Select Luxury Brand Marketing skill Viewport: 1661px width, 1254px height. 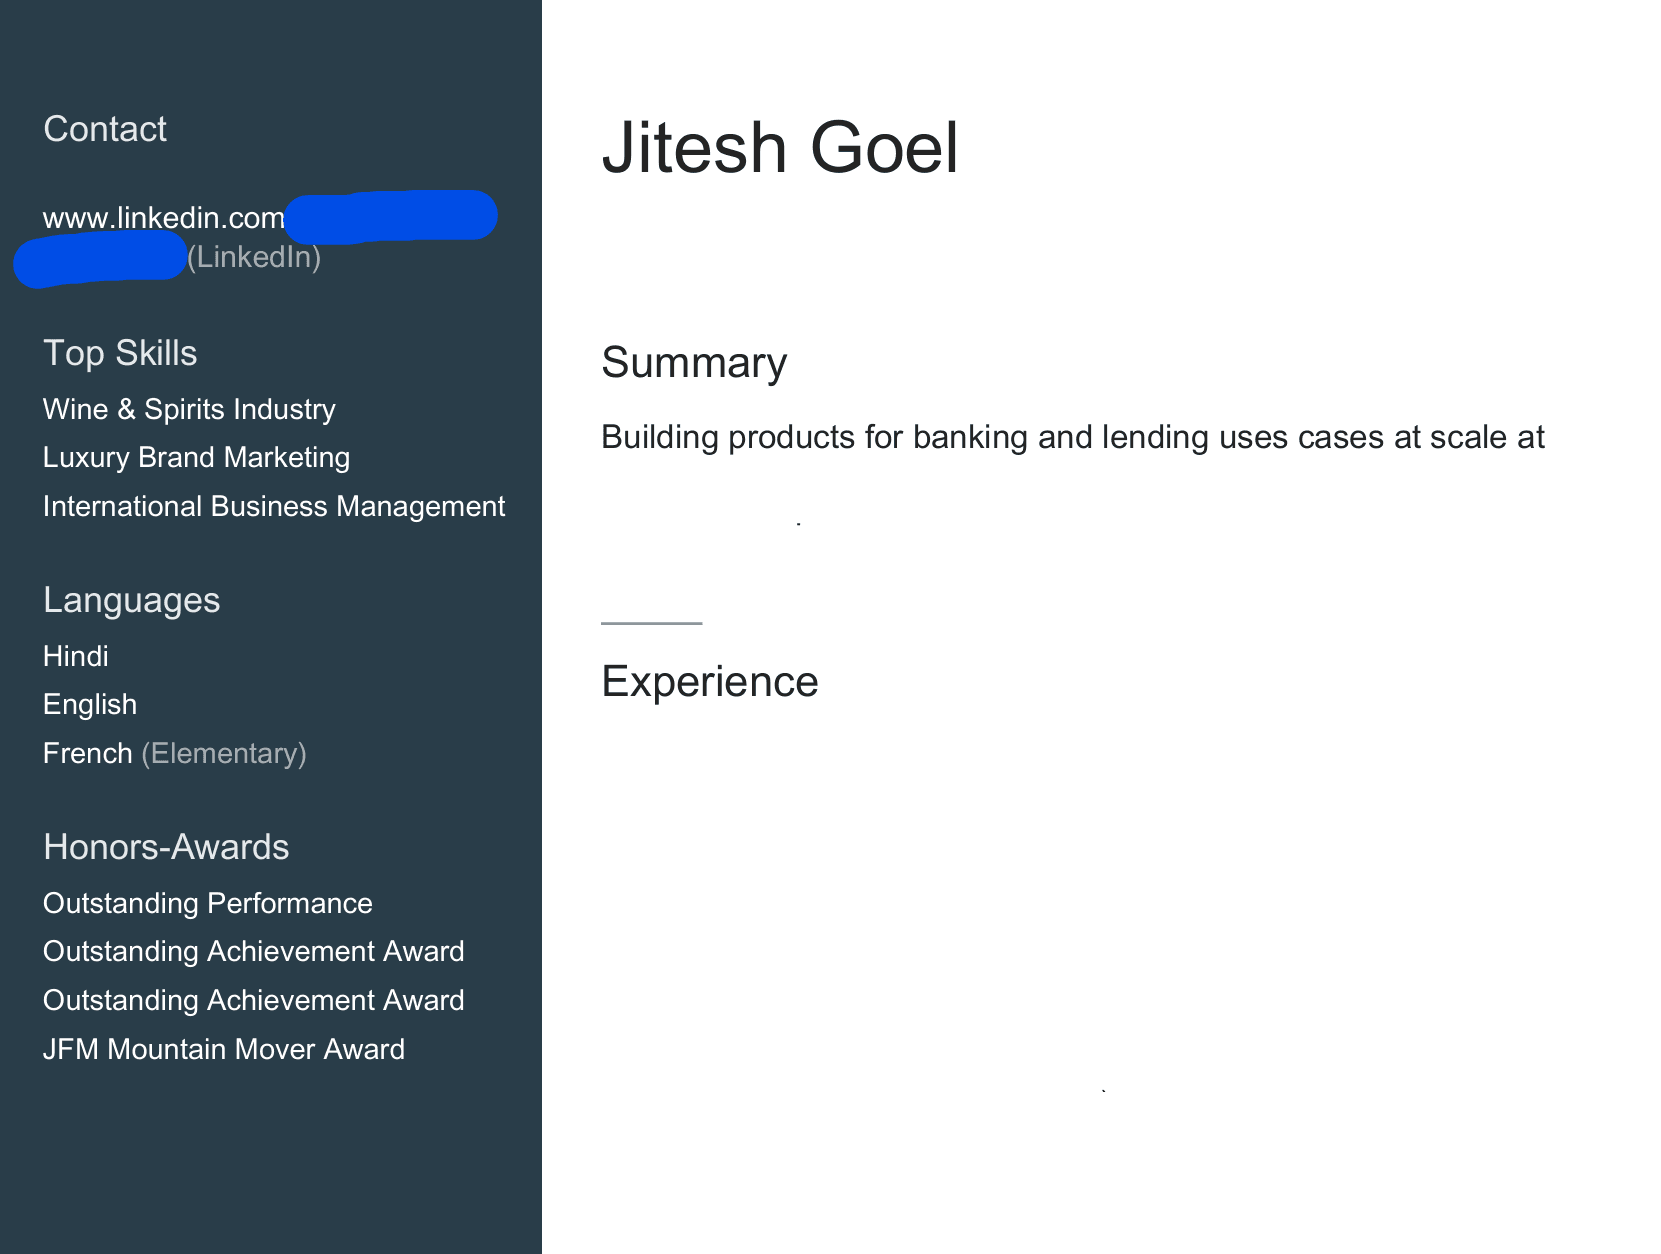click(x=196, y=458)
